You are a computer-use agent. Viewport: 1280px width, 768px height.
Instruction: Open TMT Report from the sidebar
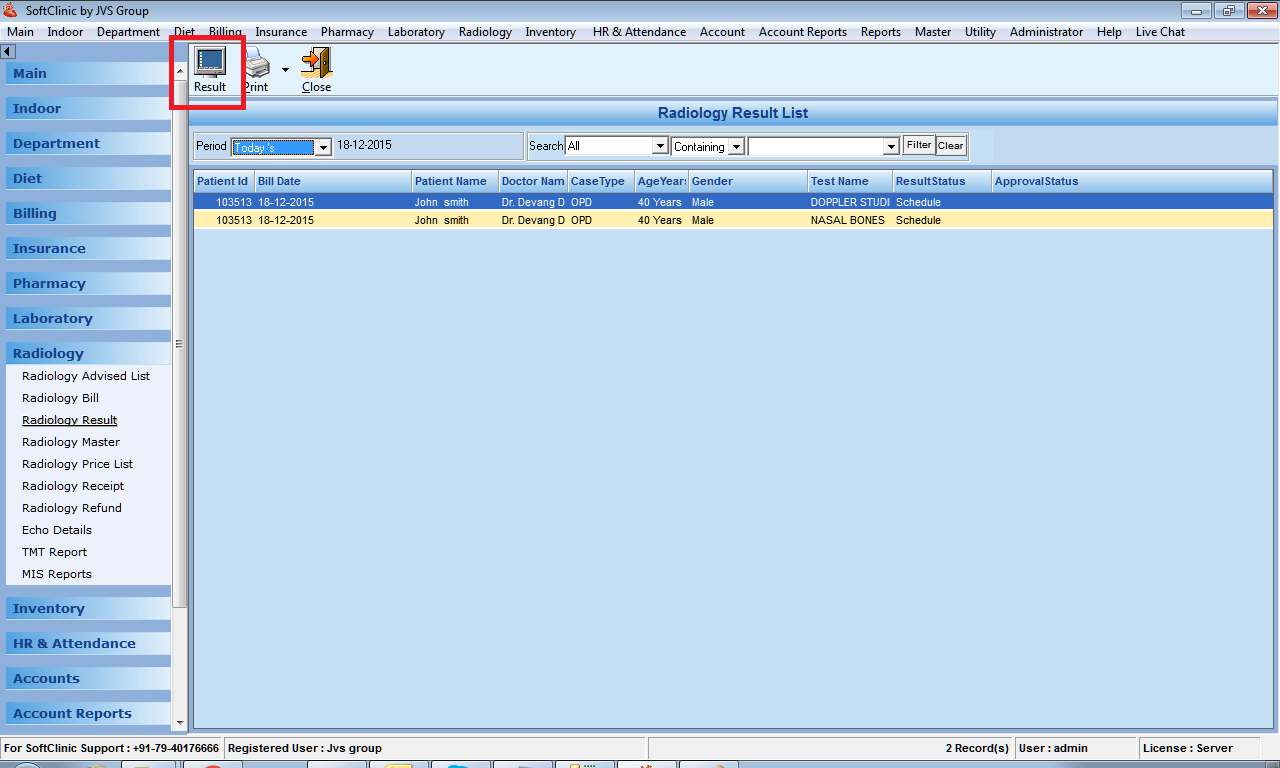point(54,552)
